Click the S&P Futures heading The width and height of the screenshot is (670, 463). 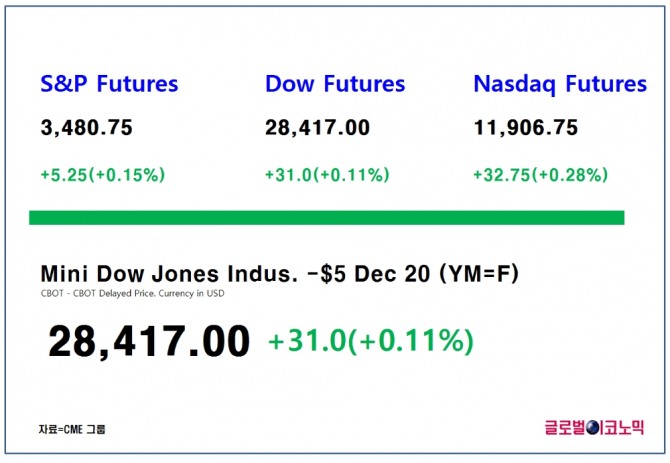point(109,84)
